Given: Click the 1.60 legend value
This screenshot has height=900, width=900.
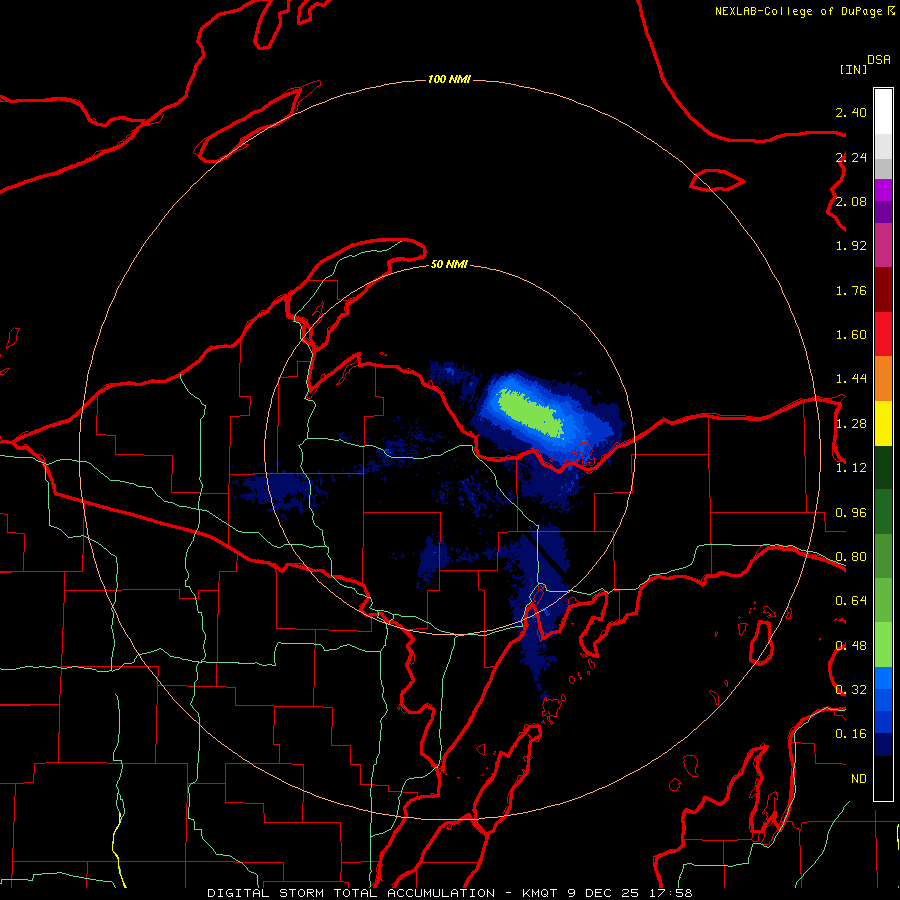Looking at the screenshot, I should (x=851, y=335).
